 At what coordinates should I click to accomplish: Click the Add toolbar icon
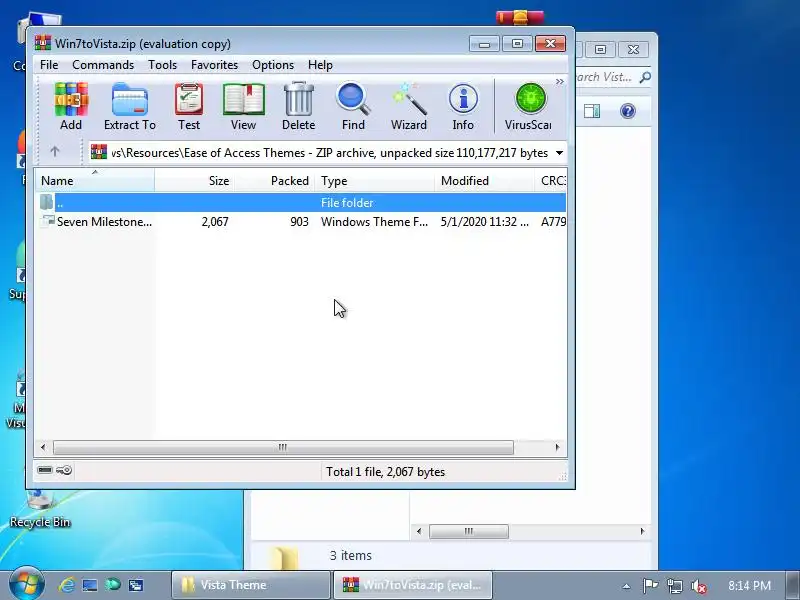coord(71,107)
